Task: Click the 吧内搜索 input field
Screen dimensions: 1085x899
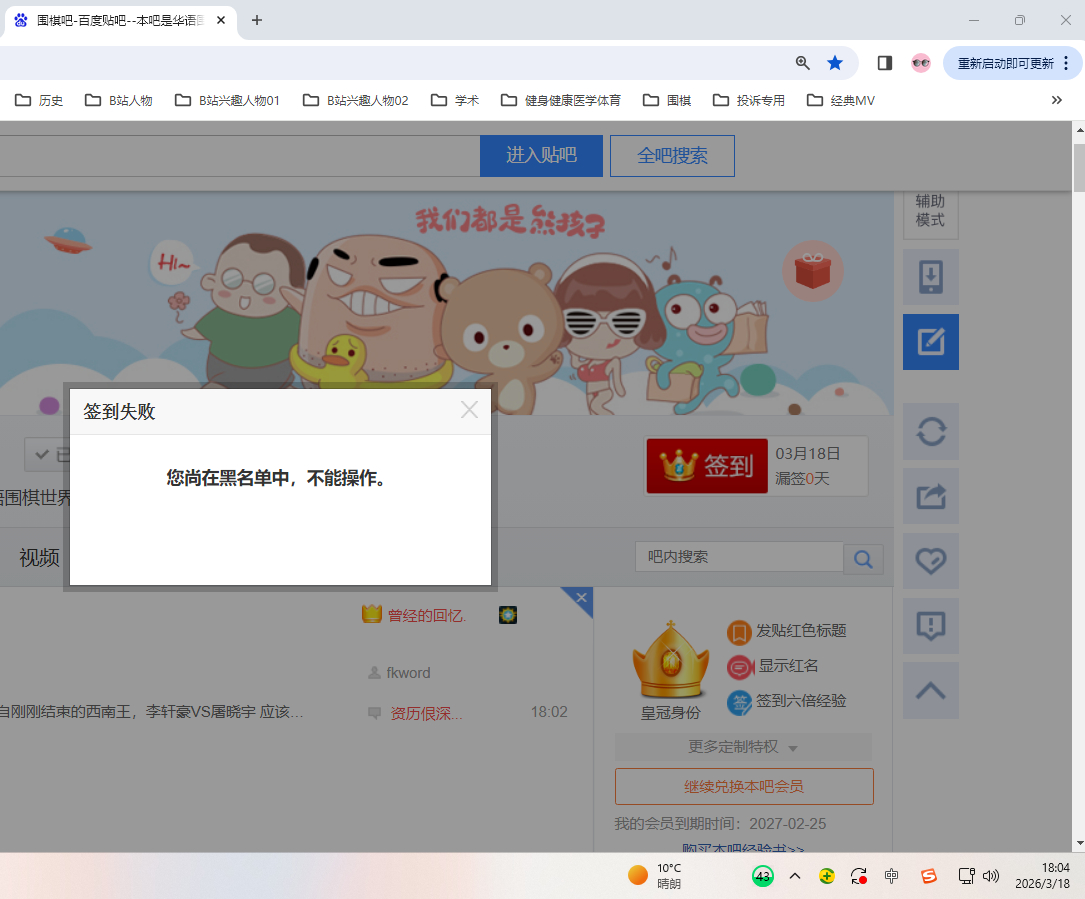Action: tap(738, 557)
